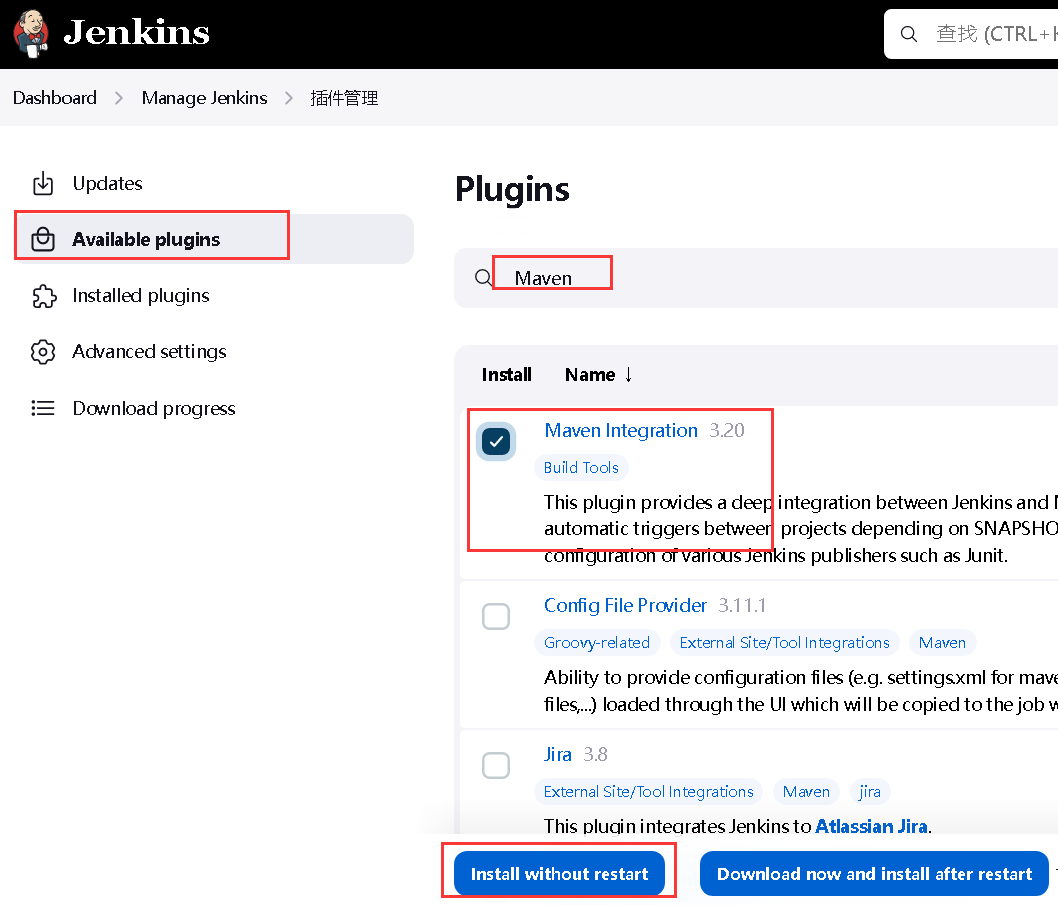Click the Install column header
Viewport: 1058px width, 905px height.
coord(506,375)
